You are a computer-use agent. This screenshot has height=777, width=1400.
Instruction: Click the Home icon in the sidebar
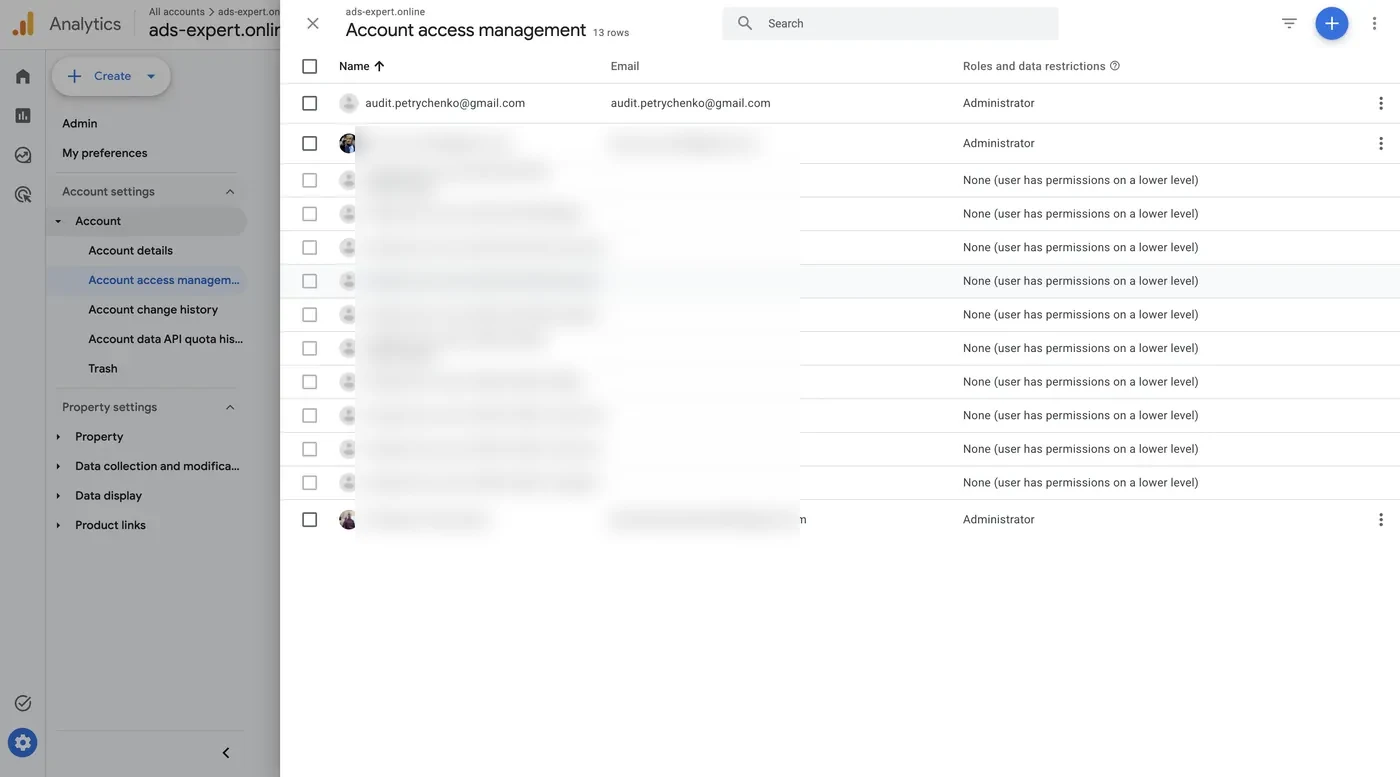pyautogui.click(x=23, y=76)
